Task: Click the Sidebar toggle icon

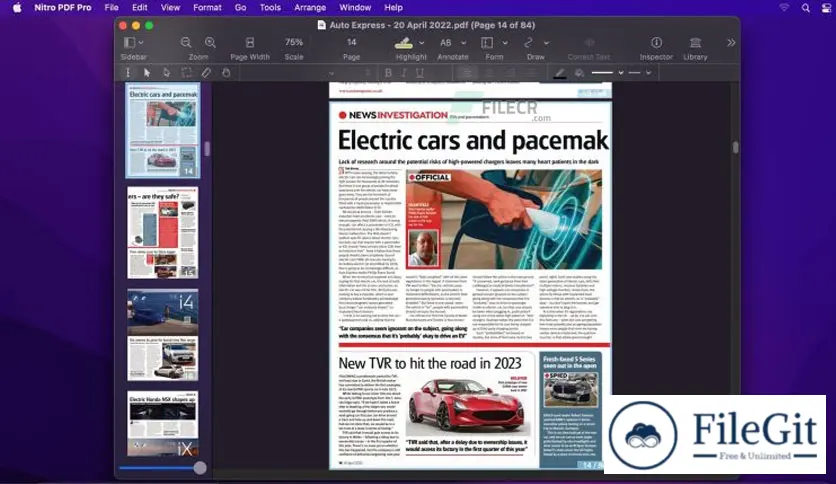Action: [129, 42]
